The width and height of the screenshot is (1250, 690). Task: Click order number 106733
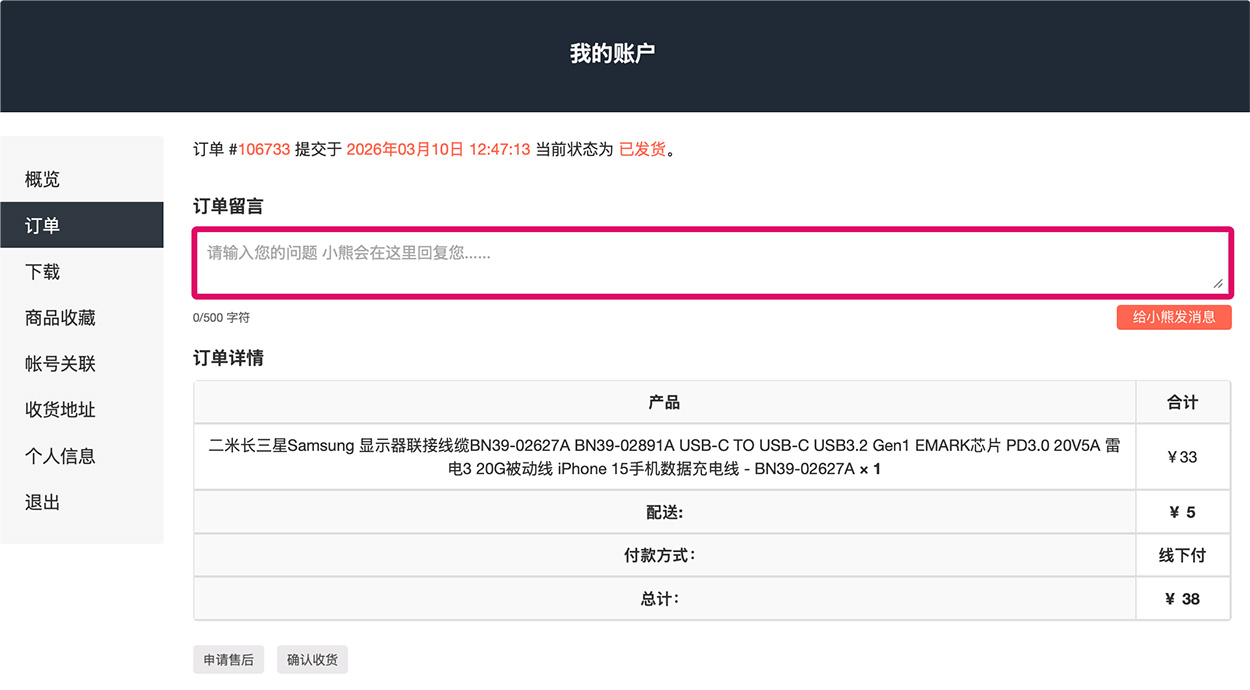pos(263,149)
